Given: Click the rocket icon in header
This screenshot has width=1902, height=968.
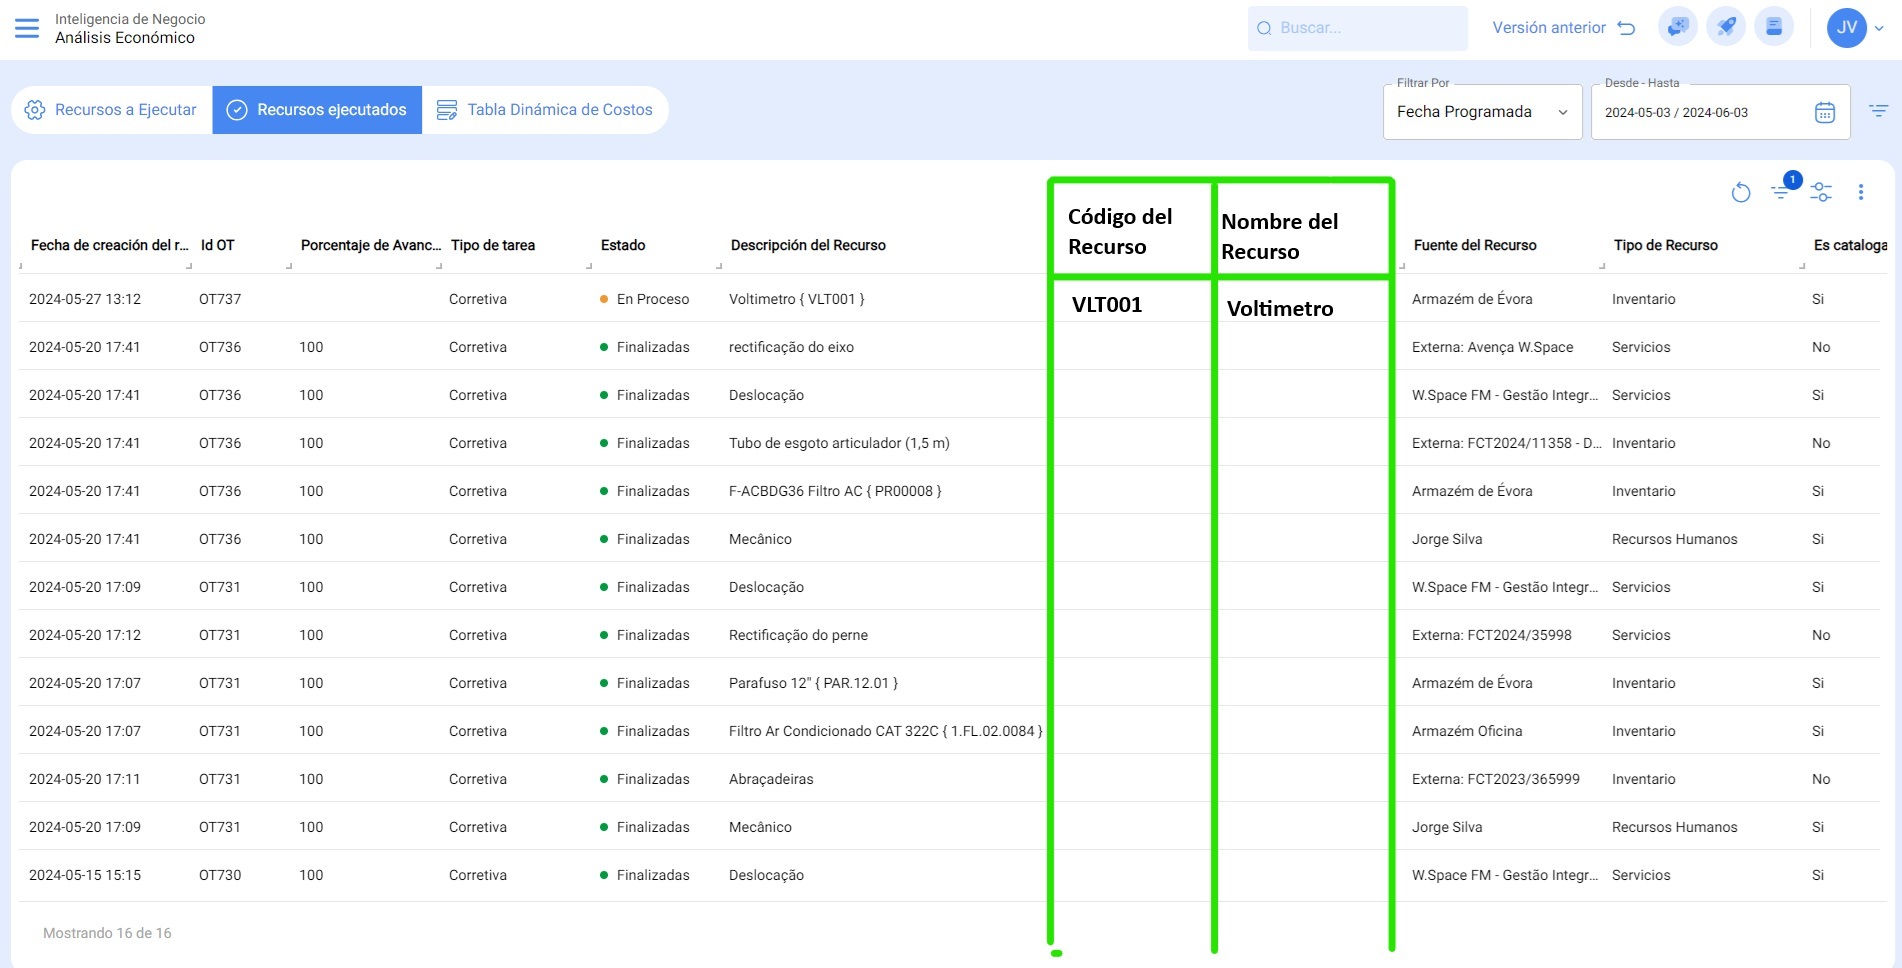Looking at the screenshot, I should (1726, 27).
